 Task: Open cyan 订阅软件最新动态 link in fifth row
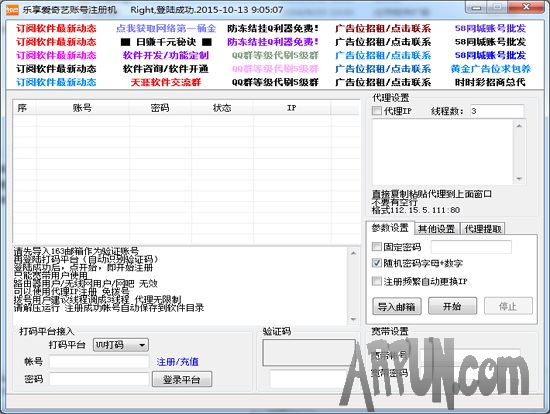tap(56, 82)
